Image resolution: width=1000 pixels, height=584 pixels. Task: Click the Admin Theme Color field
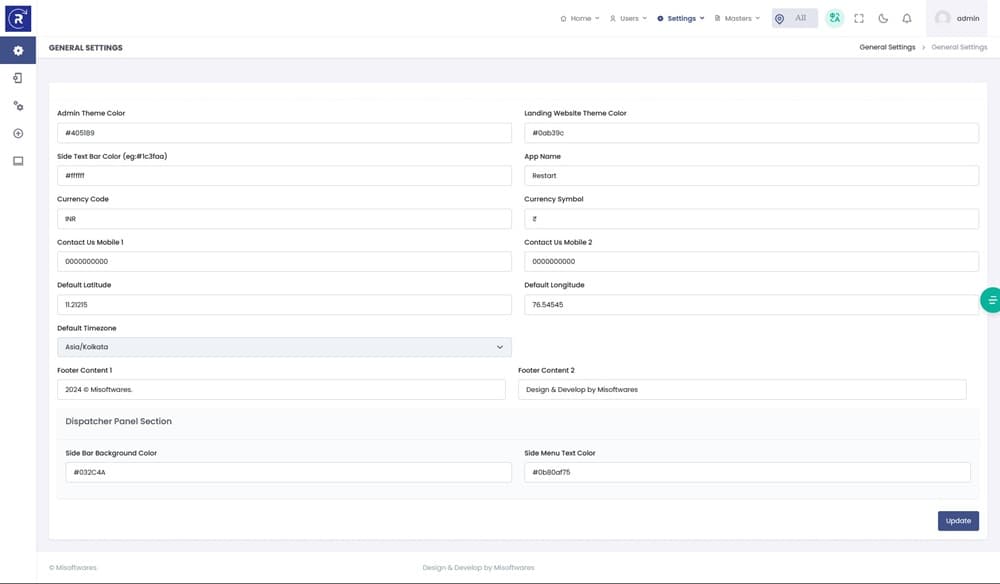pos(284,133)
